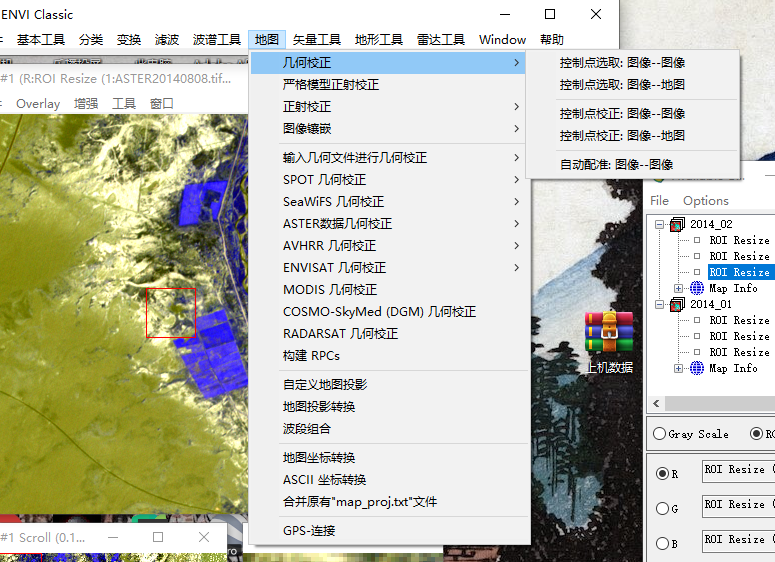Image resolution: width=775 pixels, height=562 pixels.
Task: Open the Window menu
Action: (x=502, y=40)
